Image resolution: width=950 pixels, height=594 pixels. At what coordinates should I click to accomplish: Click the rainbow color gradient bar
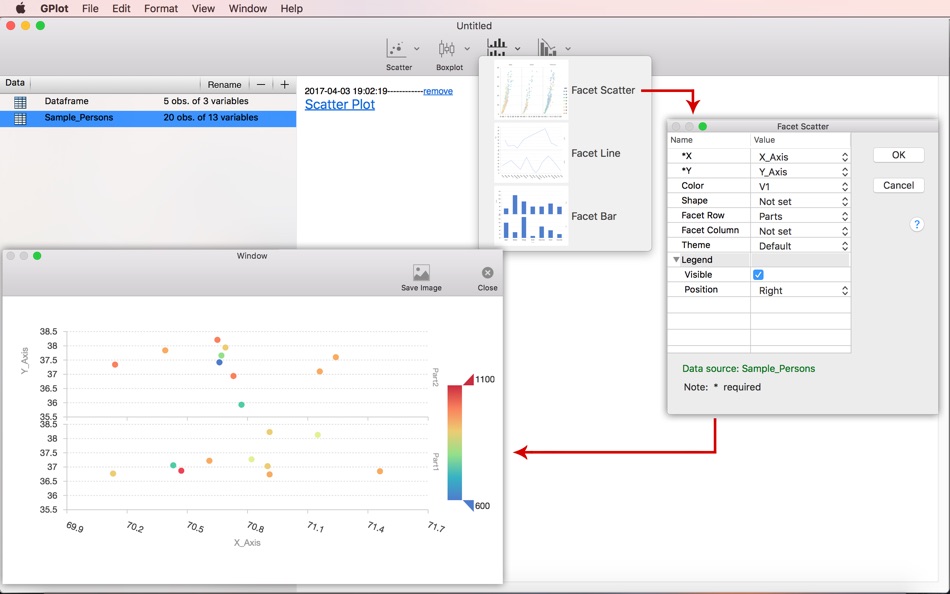[x=454, y=442]
